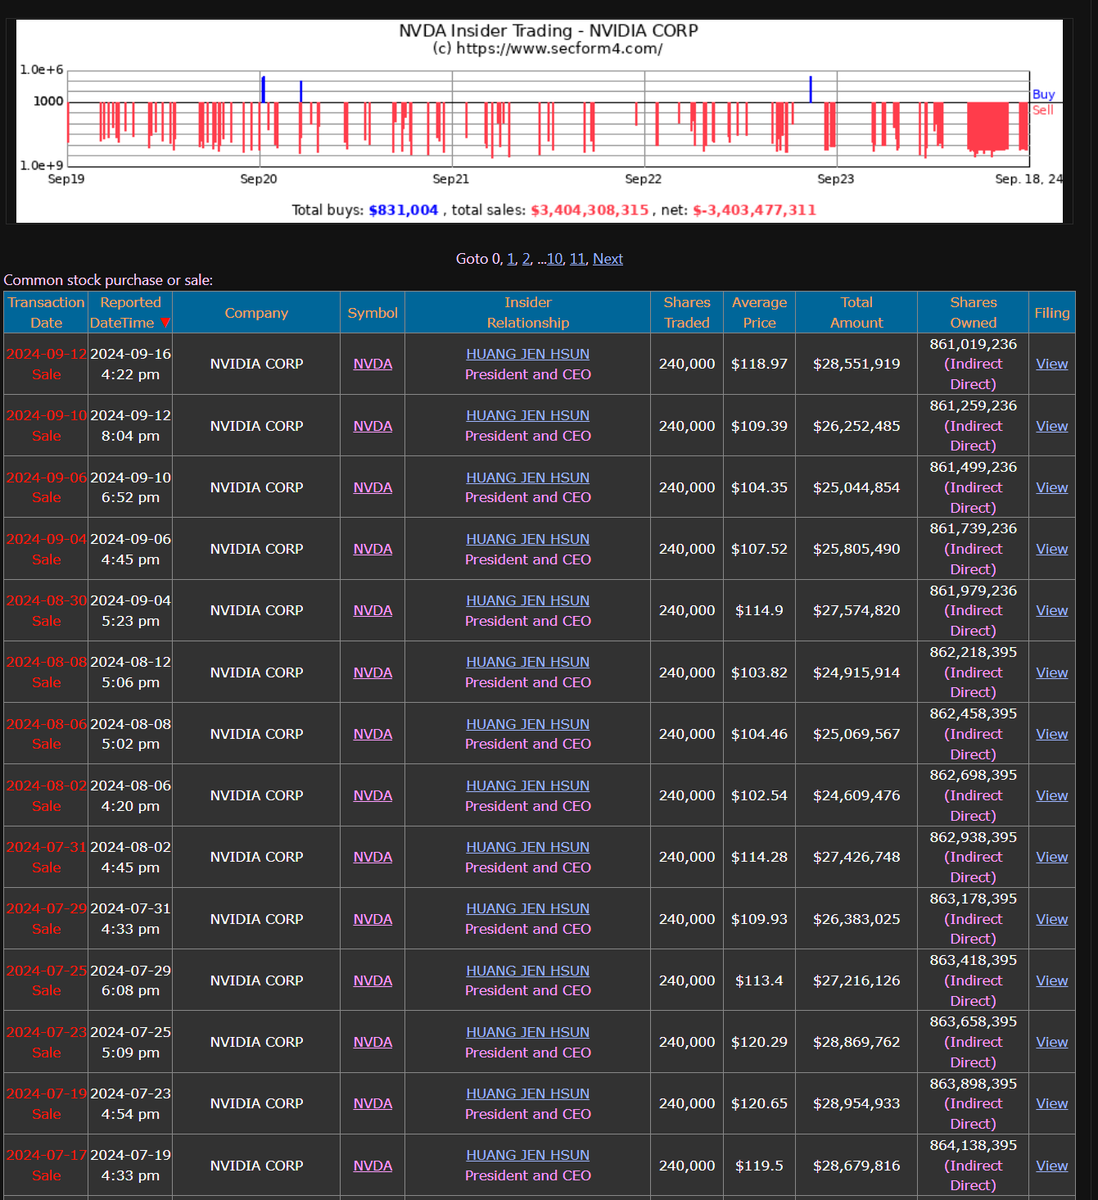This screenshot has width=1098, height=1200.
Task: Open NVDA symbol link in 2024-09-10 row
Action: (x=373, y=426)
